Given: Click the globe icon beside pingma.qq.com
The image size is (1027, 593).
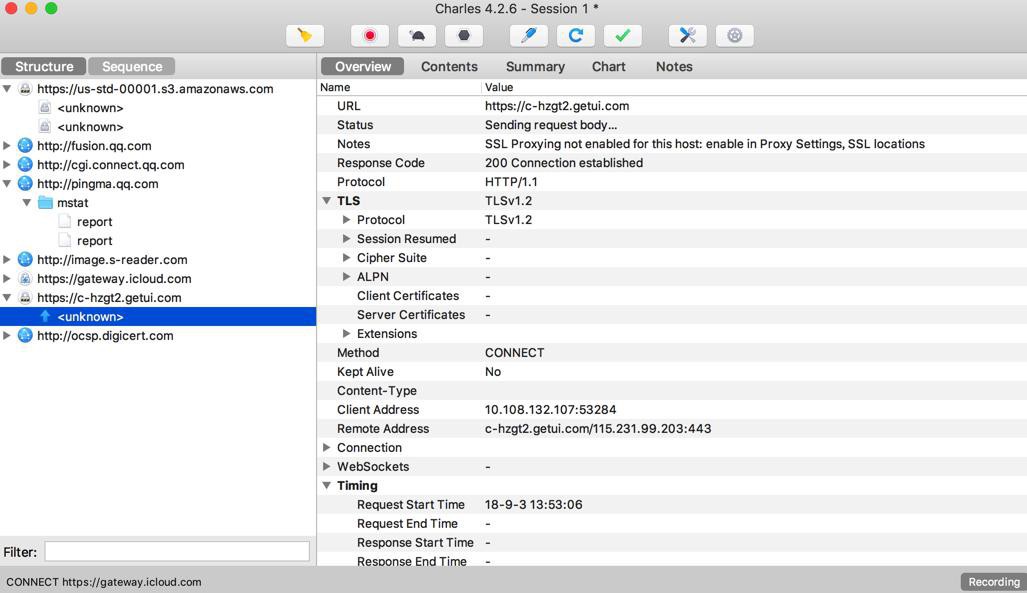Looking at the screenshot, I should (x=25, y=183).
